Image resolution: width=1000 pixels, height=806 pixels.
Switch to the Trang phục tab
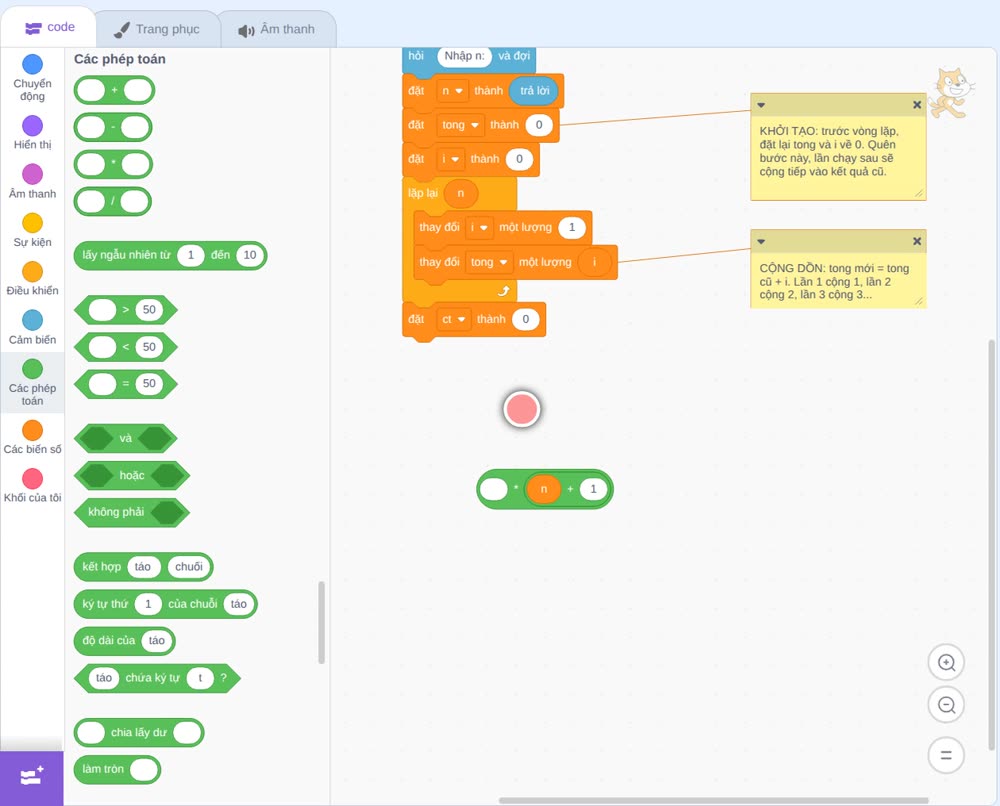point(157,29)
